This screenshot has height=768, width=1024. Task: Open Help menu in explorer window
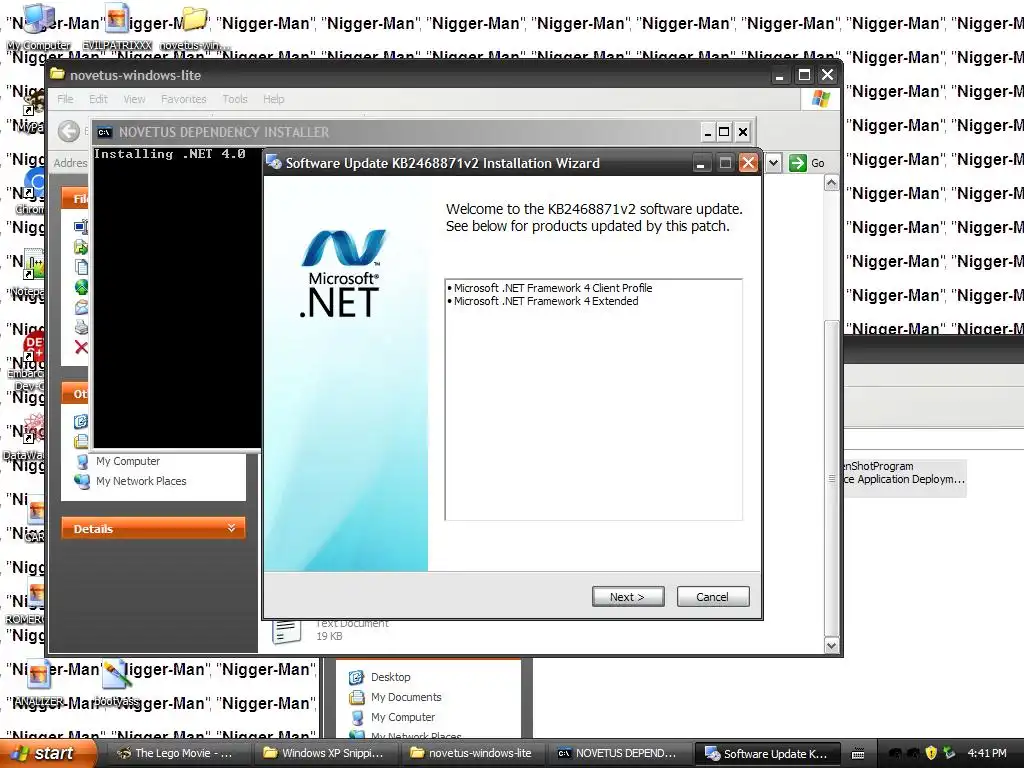coord(274,99)
